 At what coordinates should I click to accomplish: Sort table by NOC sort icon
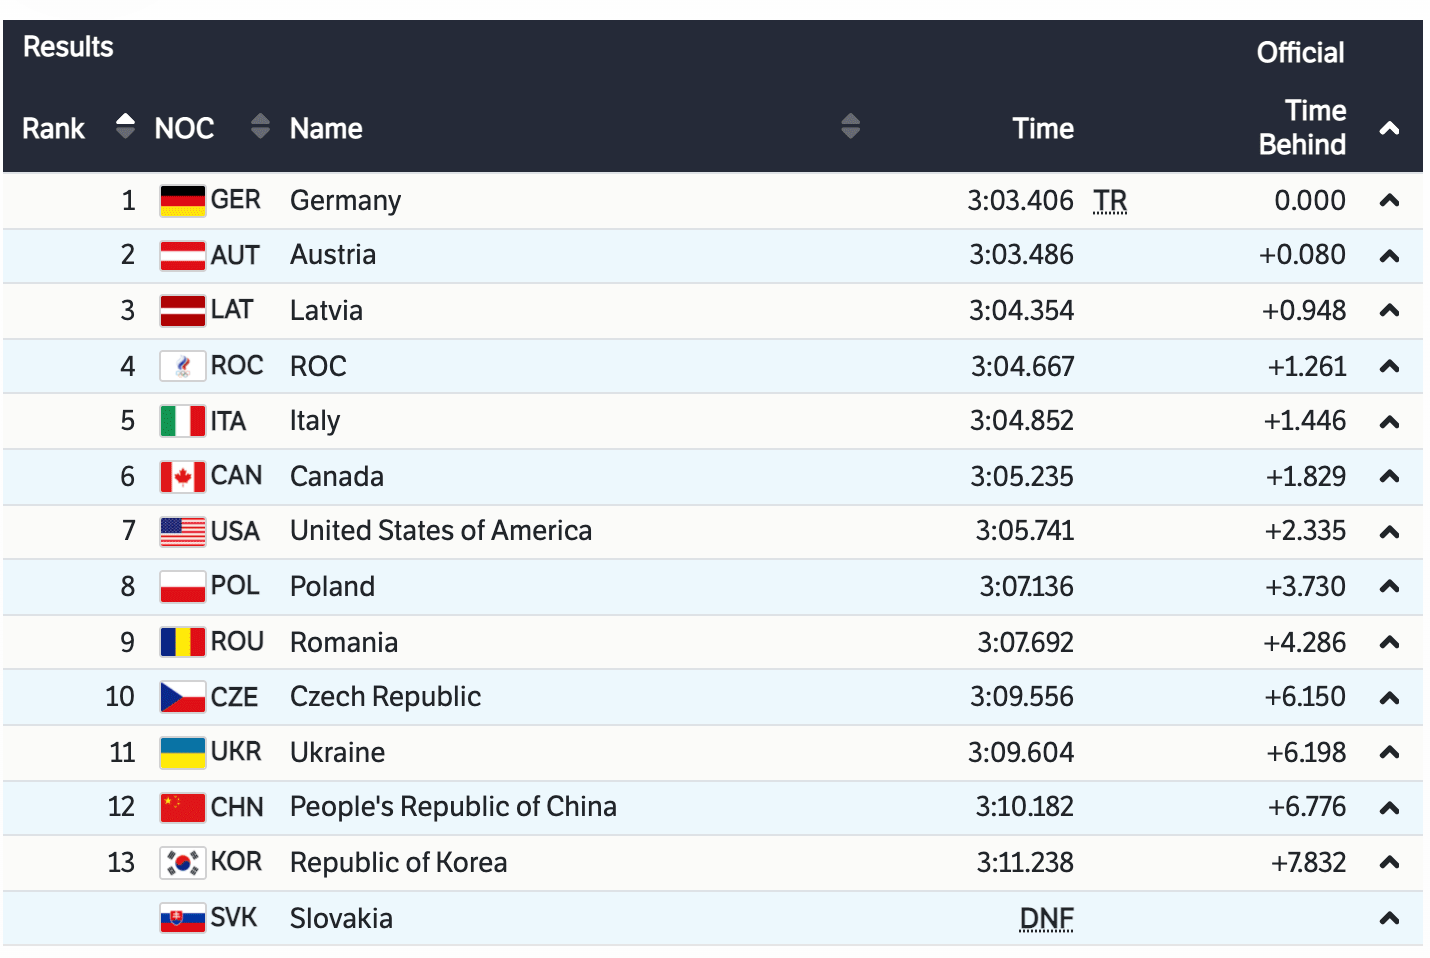coord(260,127)
